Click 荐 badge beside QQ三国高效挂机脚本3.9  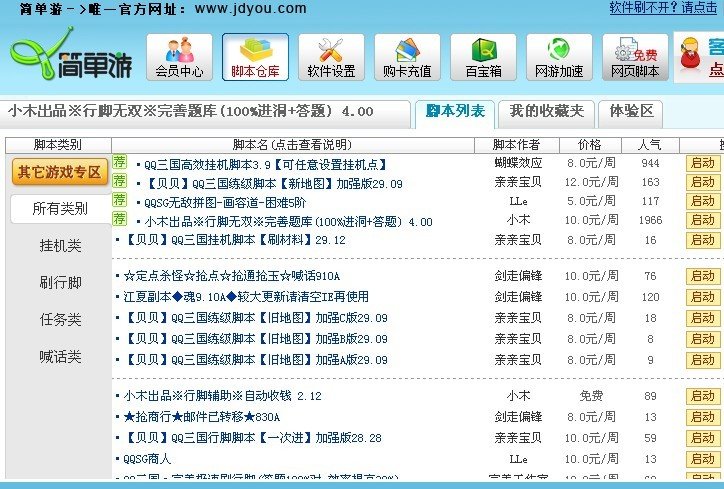click(119, 162)
